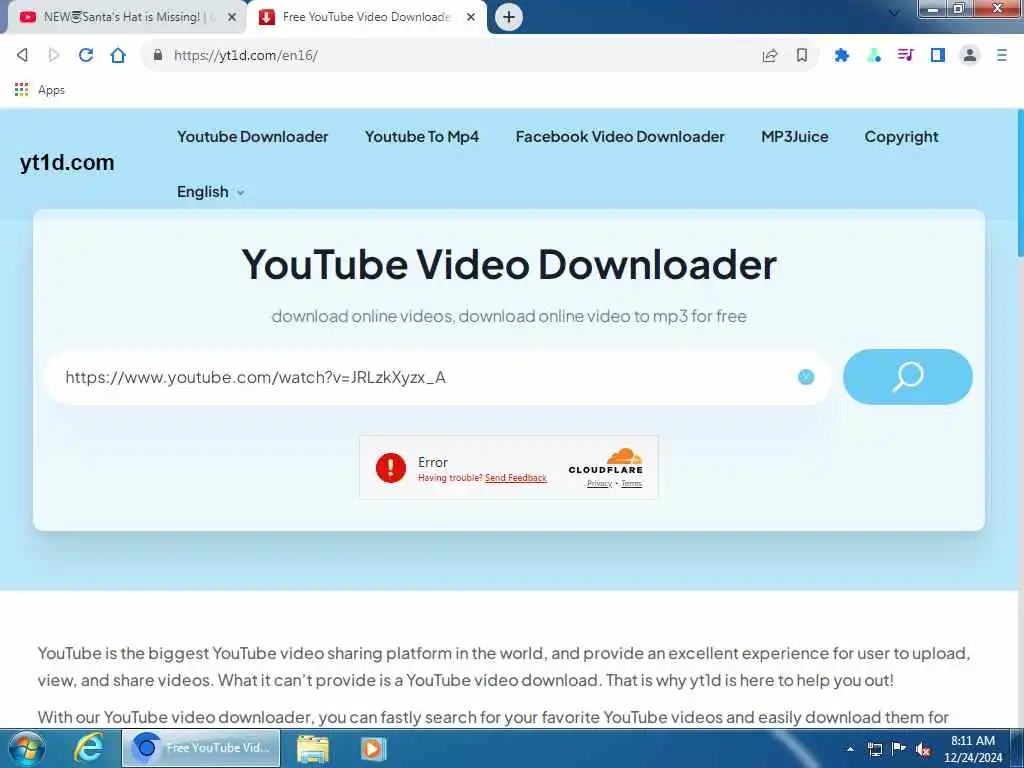Open the extensions puzzle piece icon
Image resolution: width=1024 pixels, height=768 pixels.
(842, 56)
